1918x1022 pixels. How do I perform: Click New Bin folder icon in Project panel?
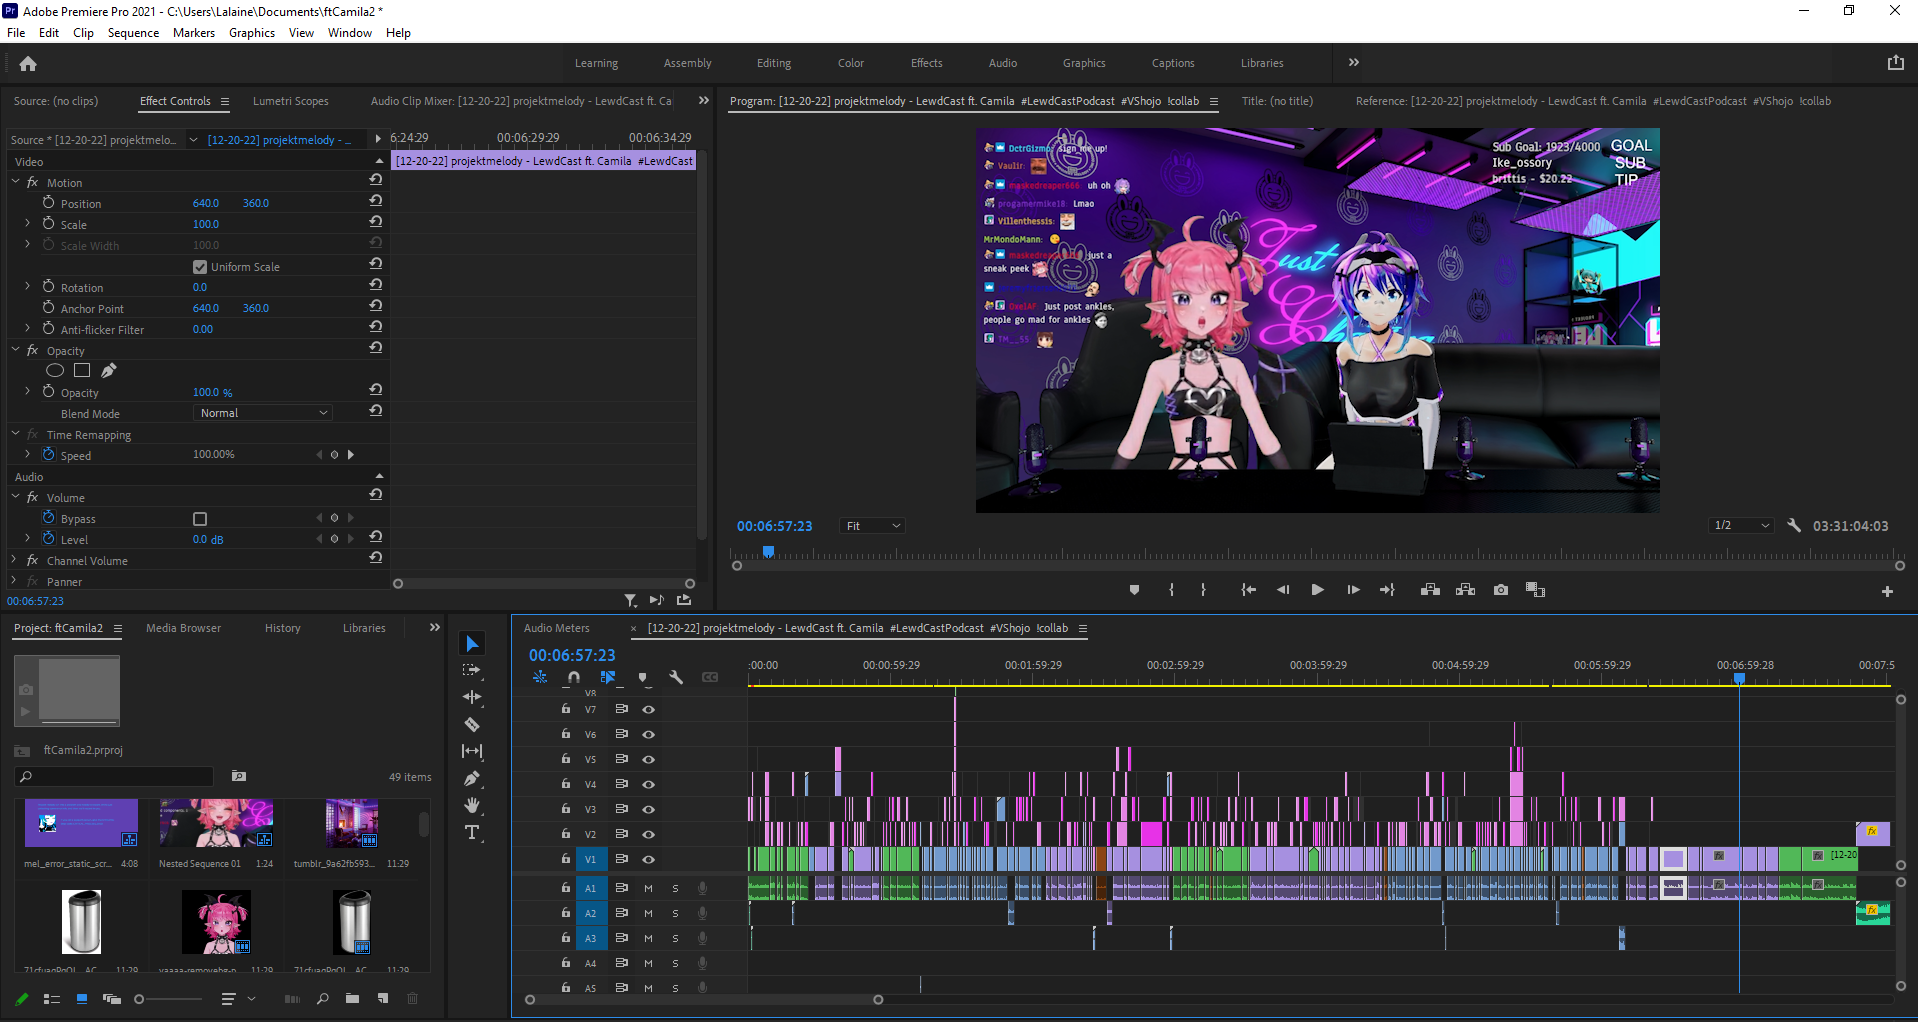tap(352, 998)
